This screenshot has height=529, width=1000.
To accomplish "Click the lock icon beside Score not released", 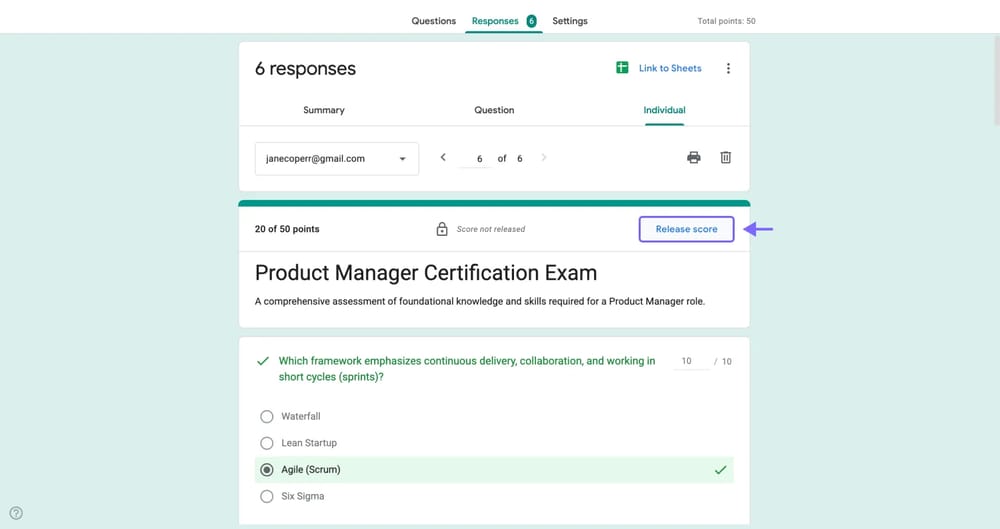I will coord(442,229).
